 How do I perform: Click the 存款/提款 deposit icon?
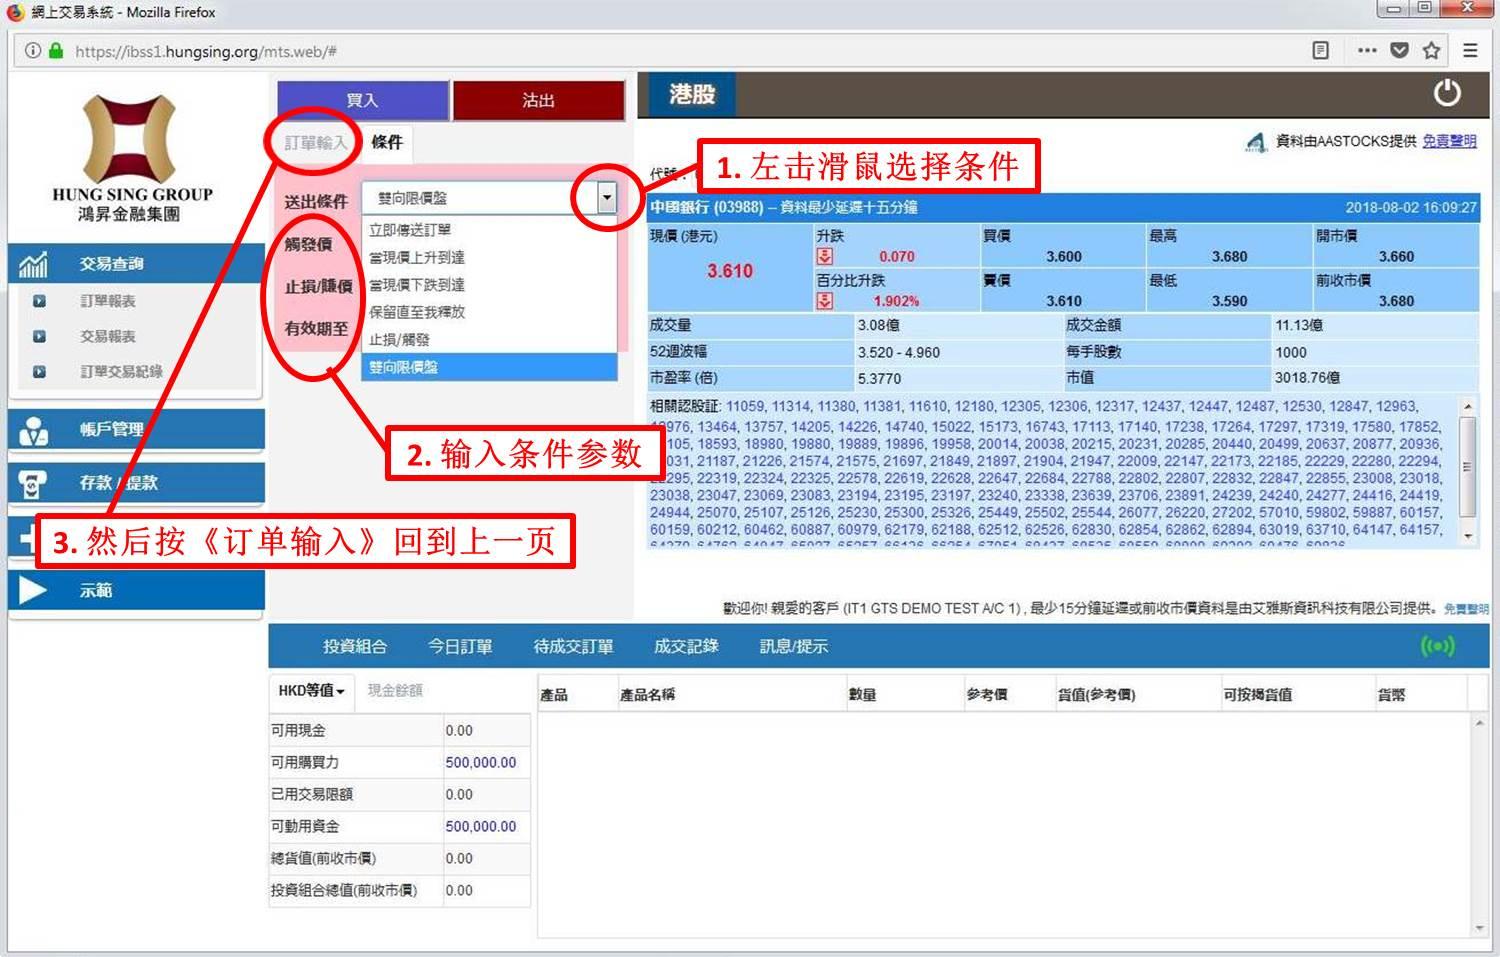(32, 483)
